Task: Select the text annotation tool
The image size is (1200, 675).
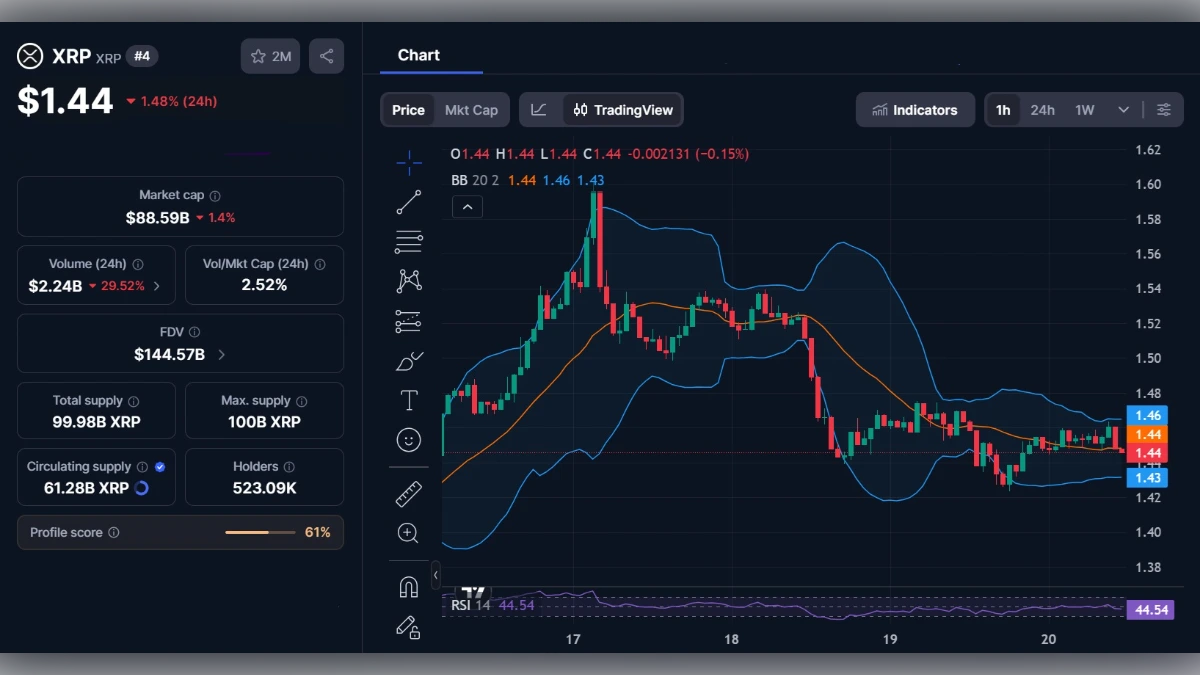Action: click(408, 400)
